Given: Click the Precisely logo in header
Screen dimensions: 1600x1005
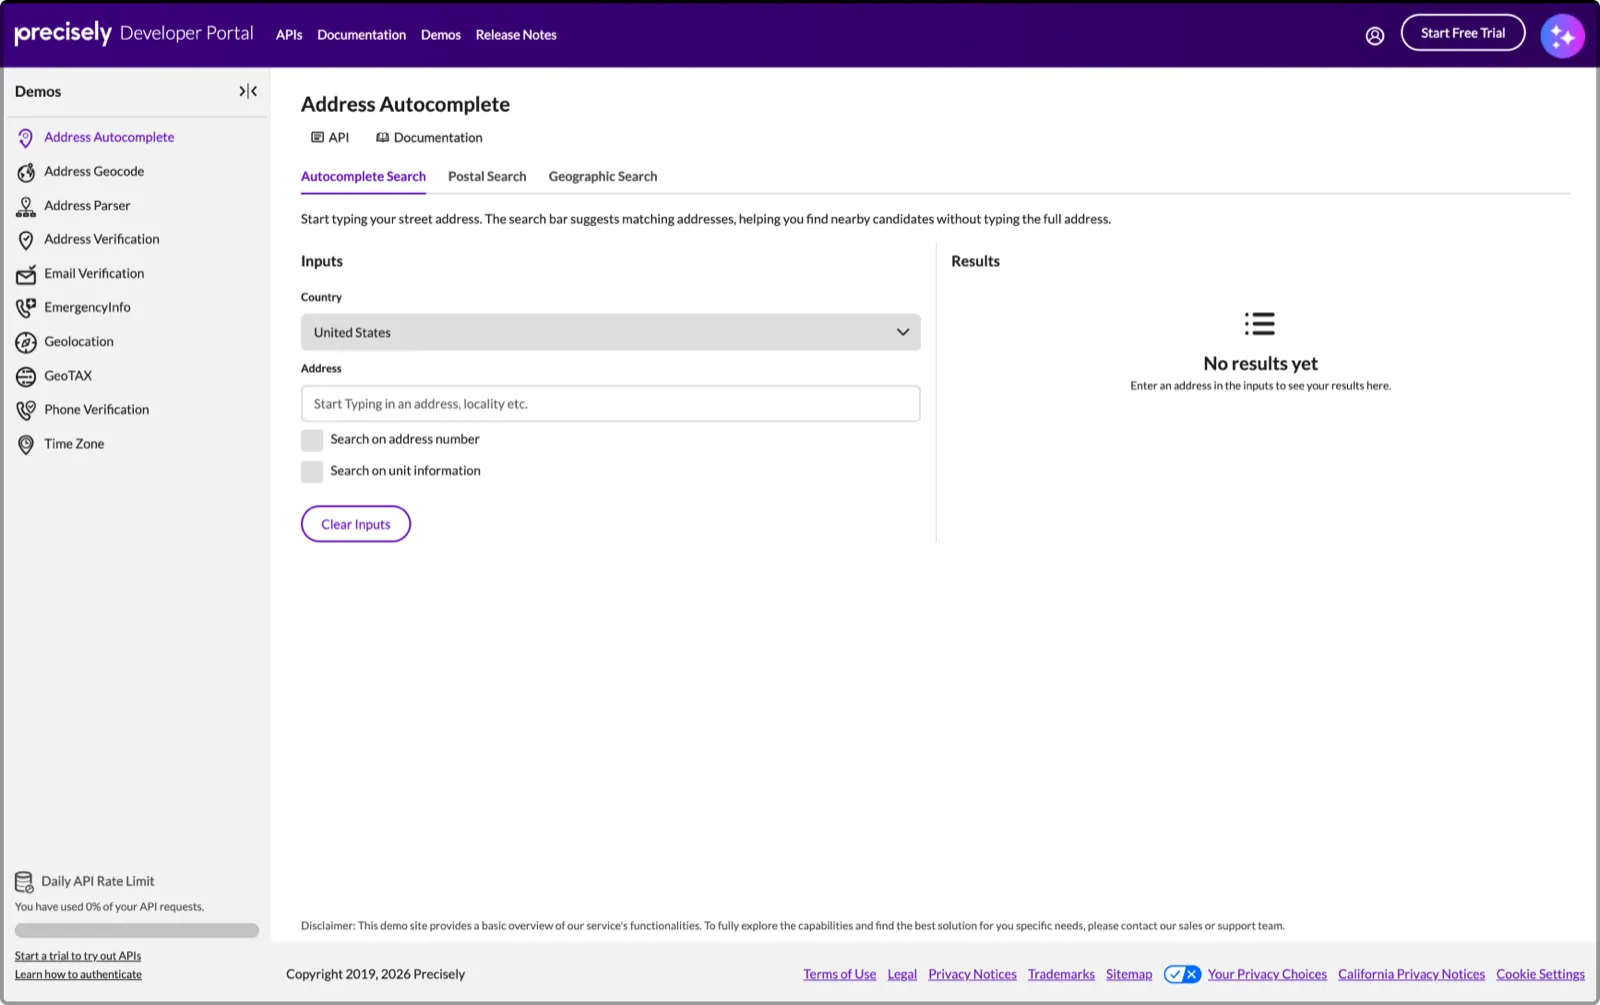Looking at the screenshot, I should point(63,33).
